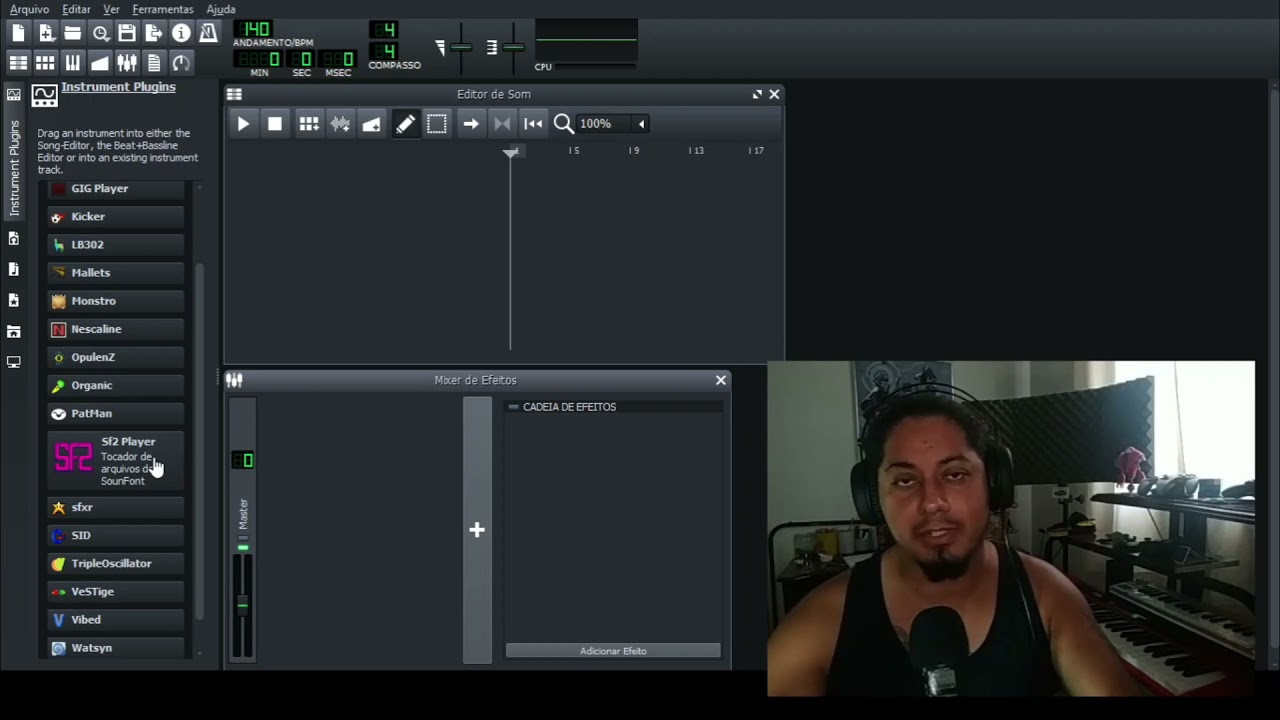This screenshot has height=720, width=1280.
Task: Select the PatMan instrument plugin
Action: [x=116, y=413]
